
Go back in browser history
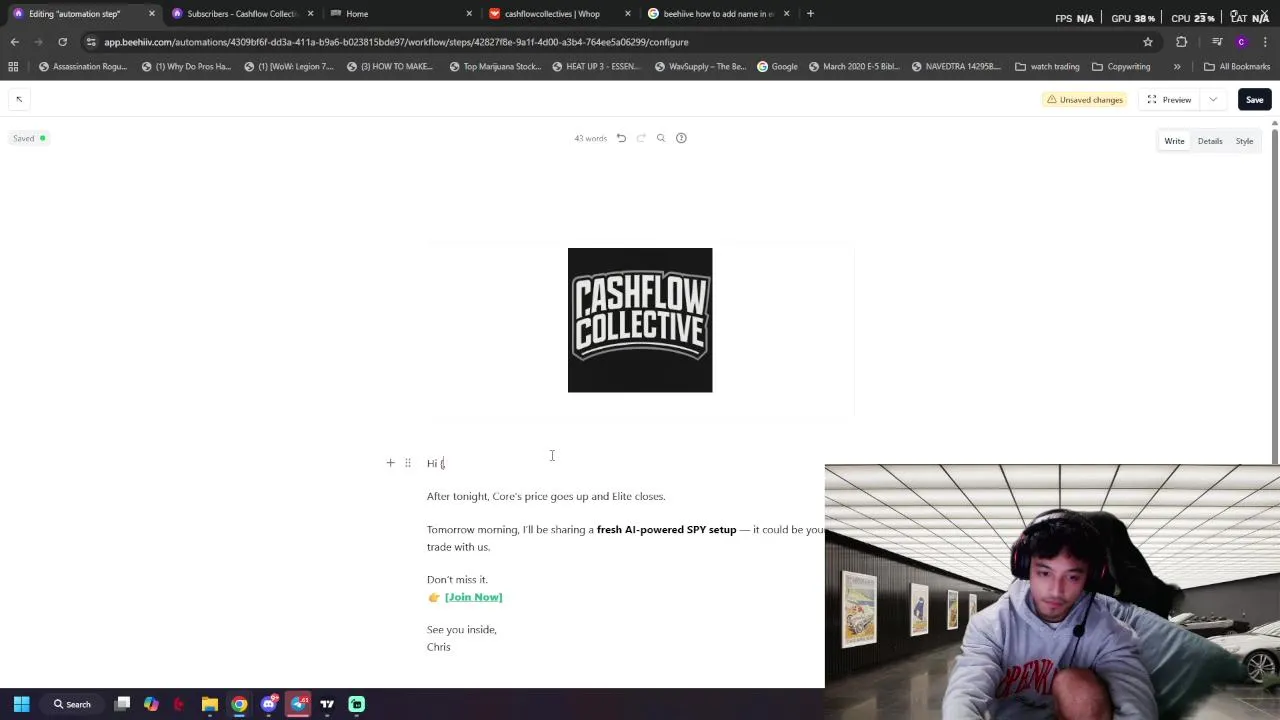coord(14,42)
